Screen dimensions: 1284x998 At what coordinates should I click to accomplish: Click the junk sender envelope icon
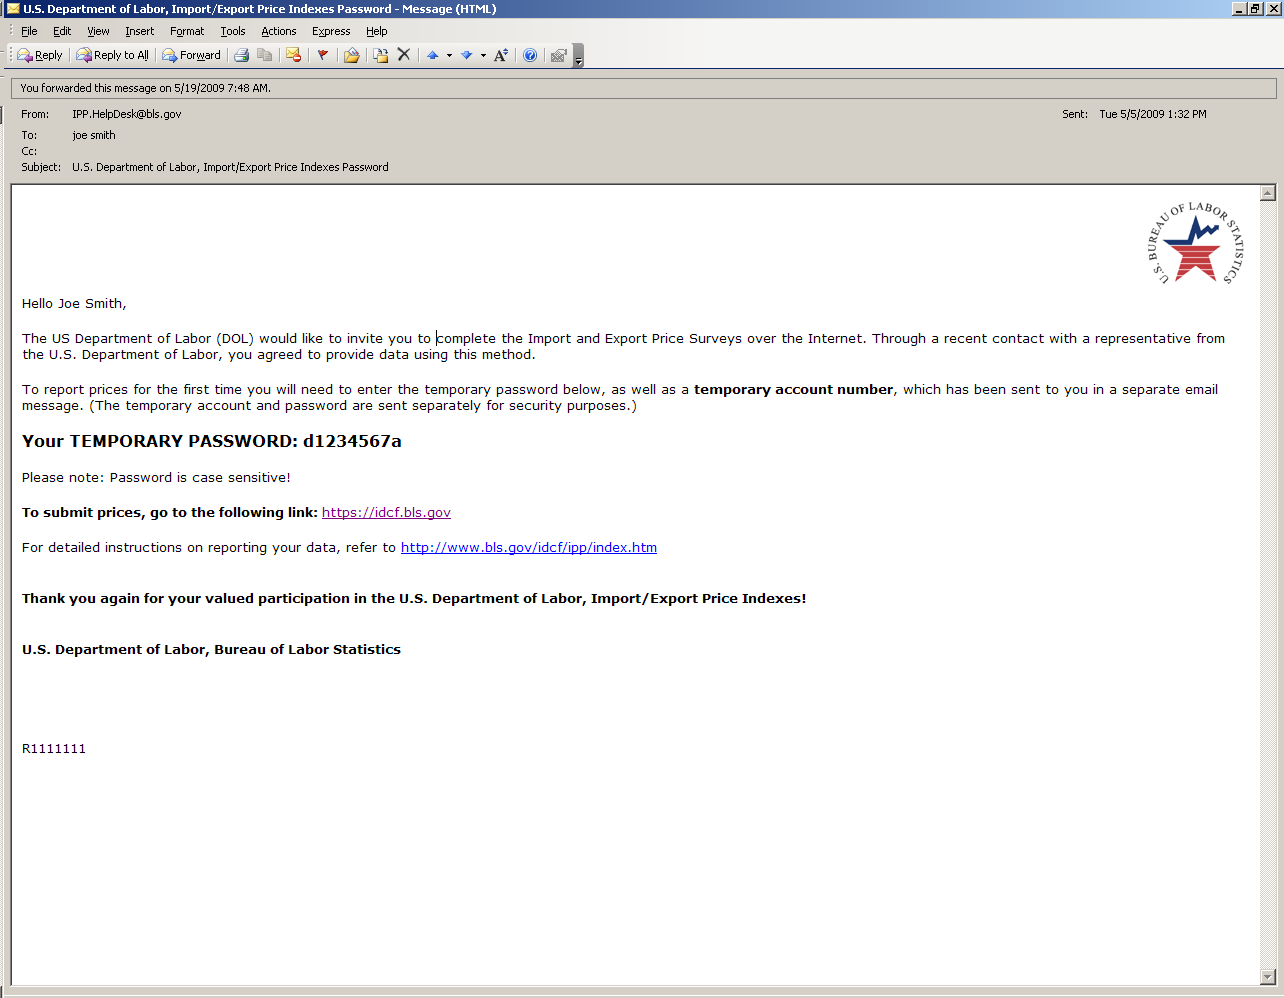pos(293,55)
